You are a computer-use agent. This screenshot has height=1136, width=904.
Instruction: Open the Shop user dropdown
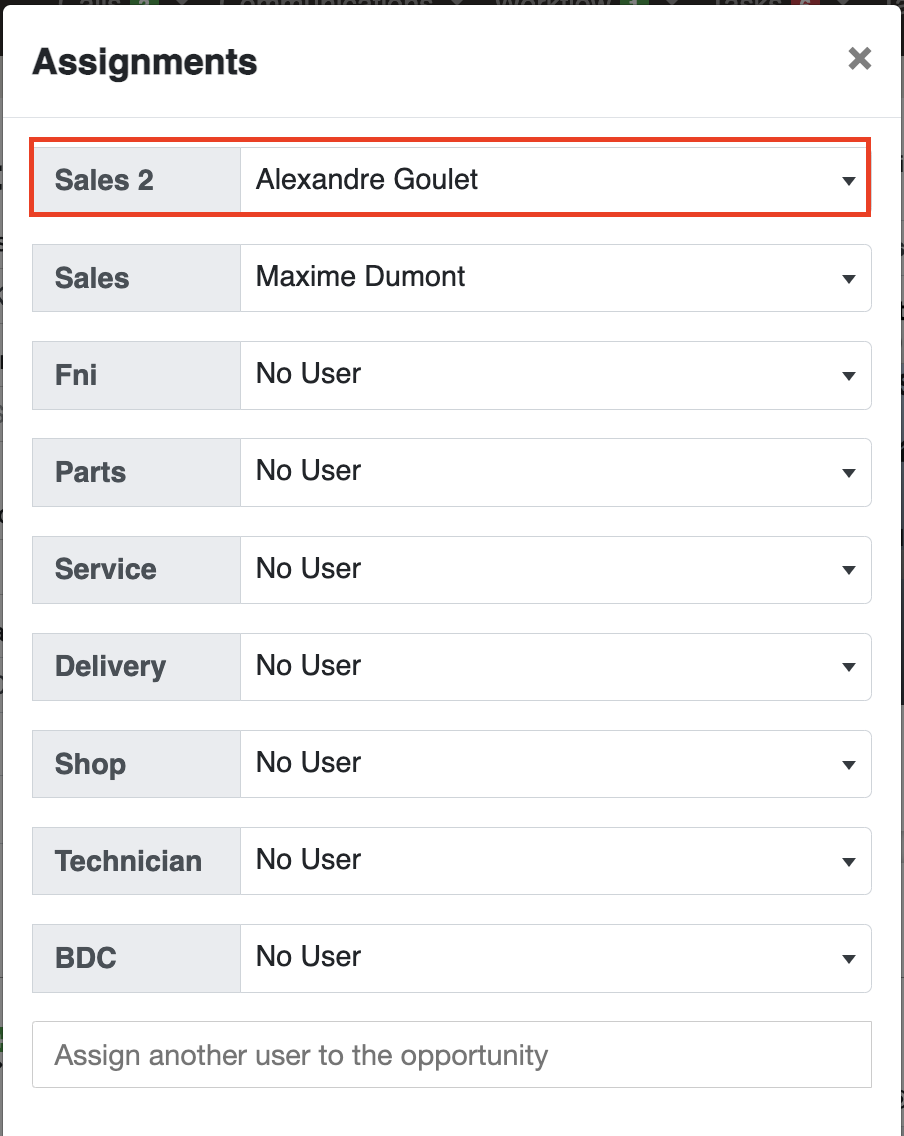coord(556,764)
